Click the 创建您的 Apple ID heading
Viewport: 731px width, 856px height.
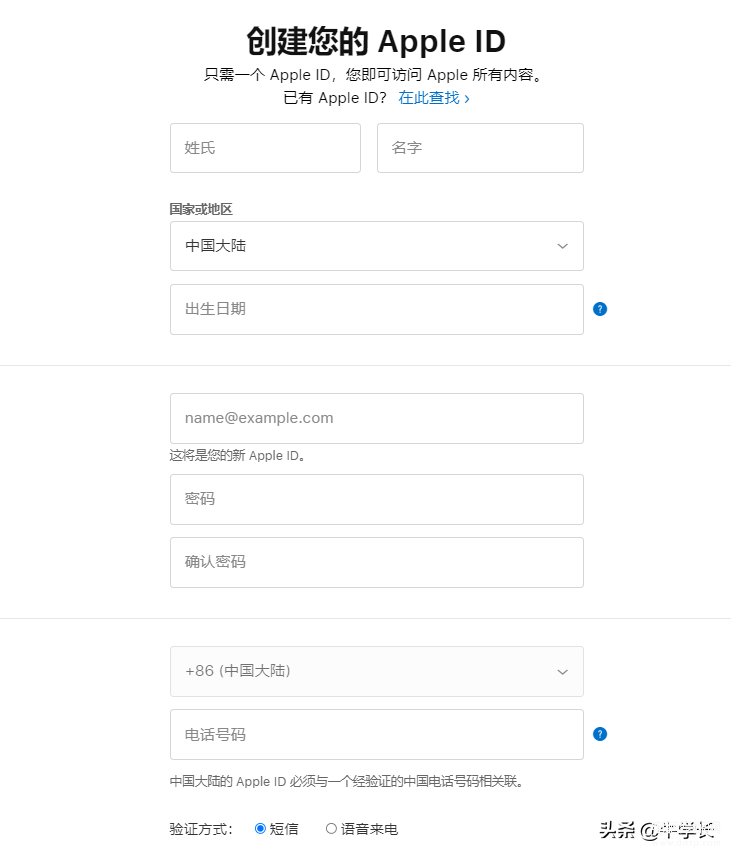pos(376,42)
